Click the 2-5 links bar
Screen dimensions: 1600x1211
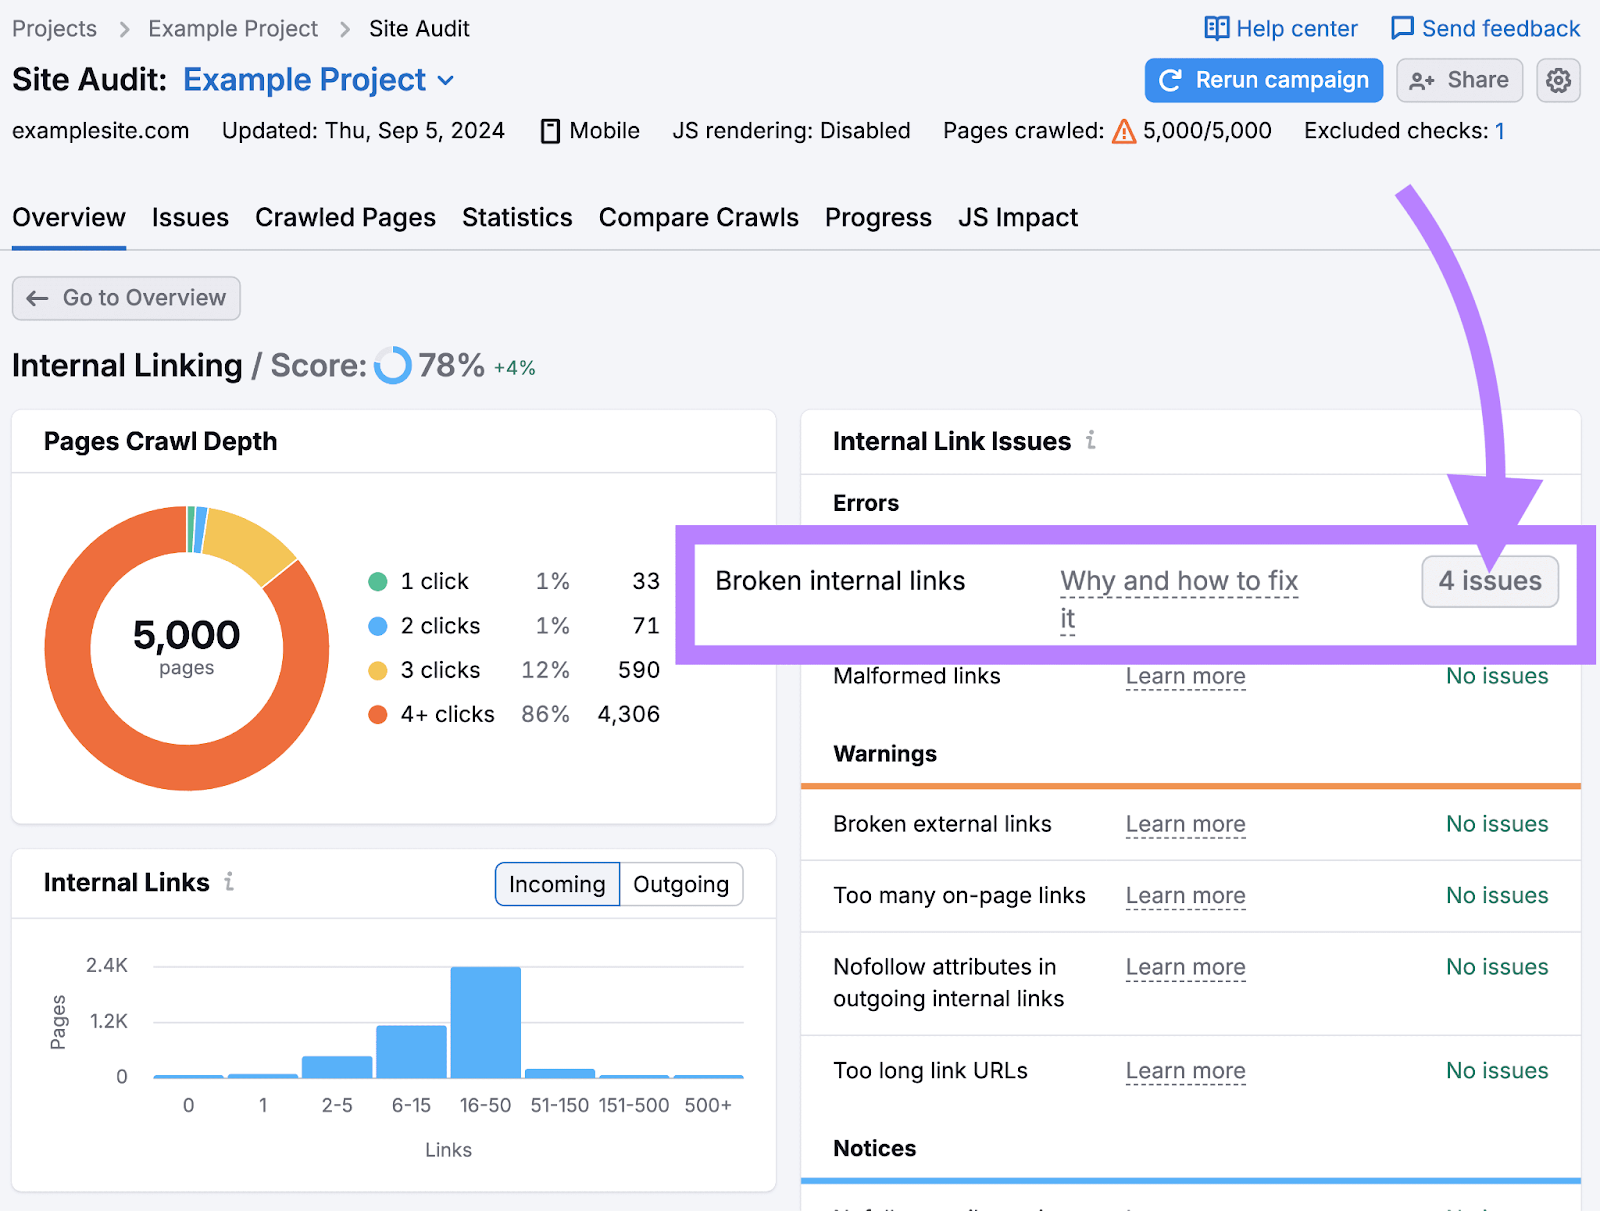tap(337, 1067)
